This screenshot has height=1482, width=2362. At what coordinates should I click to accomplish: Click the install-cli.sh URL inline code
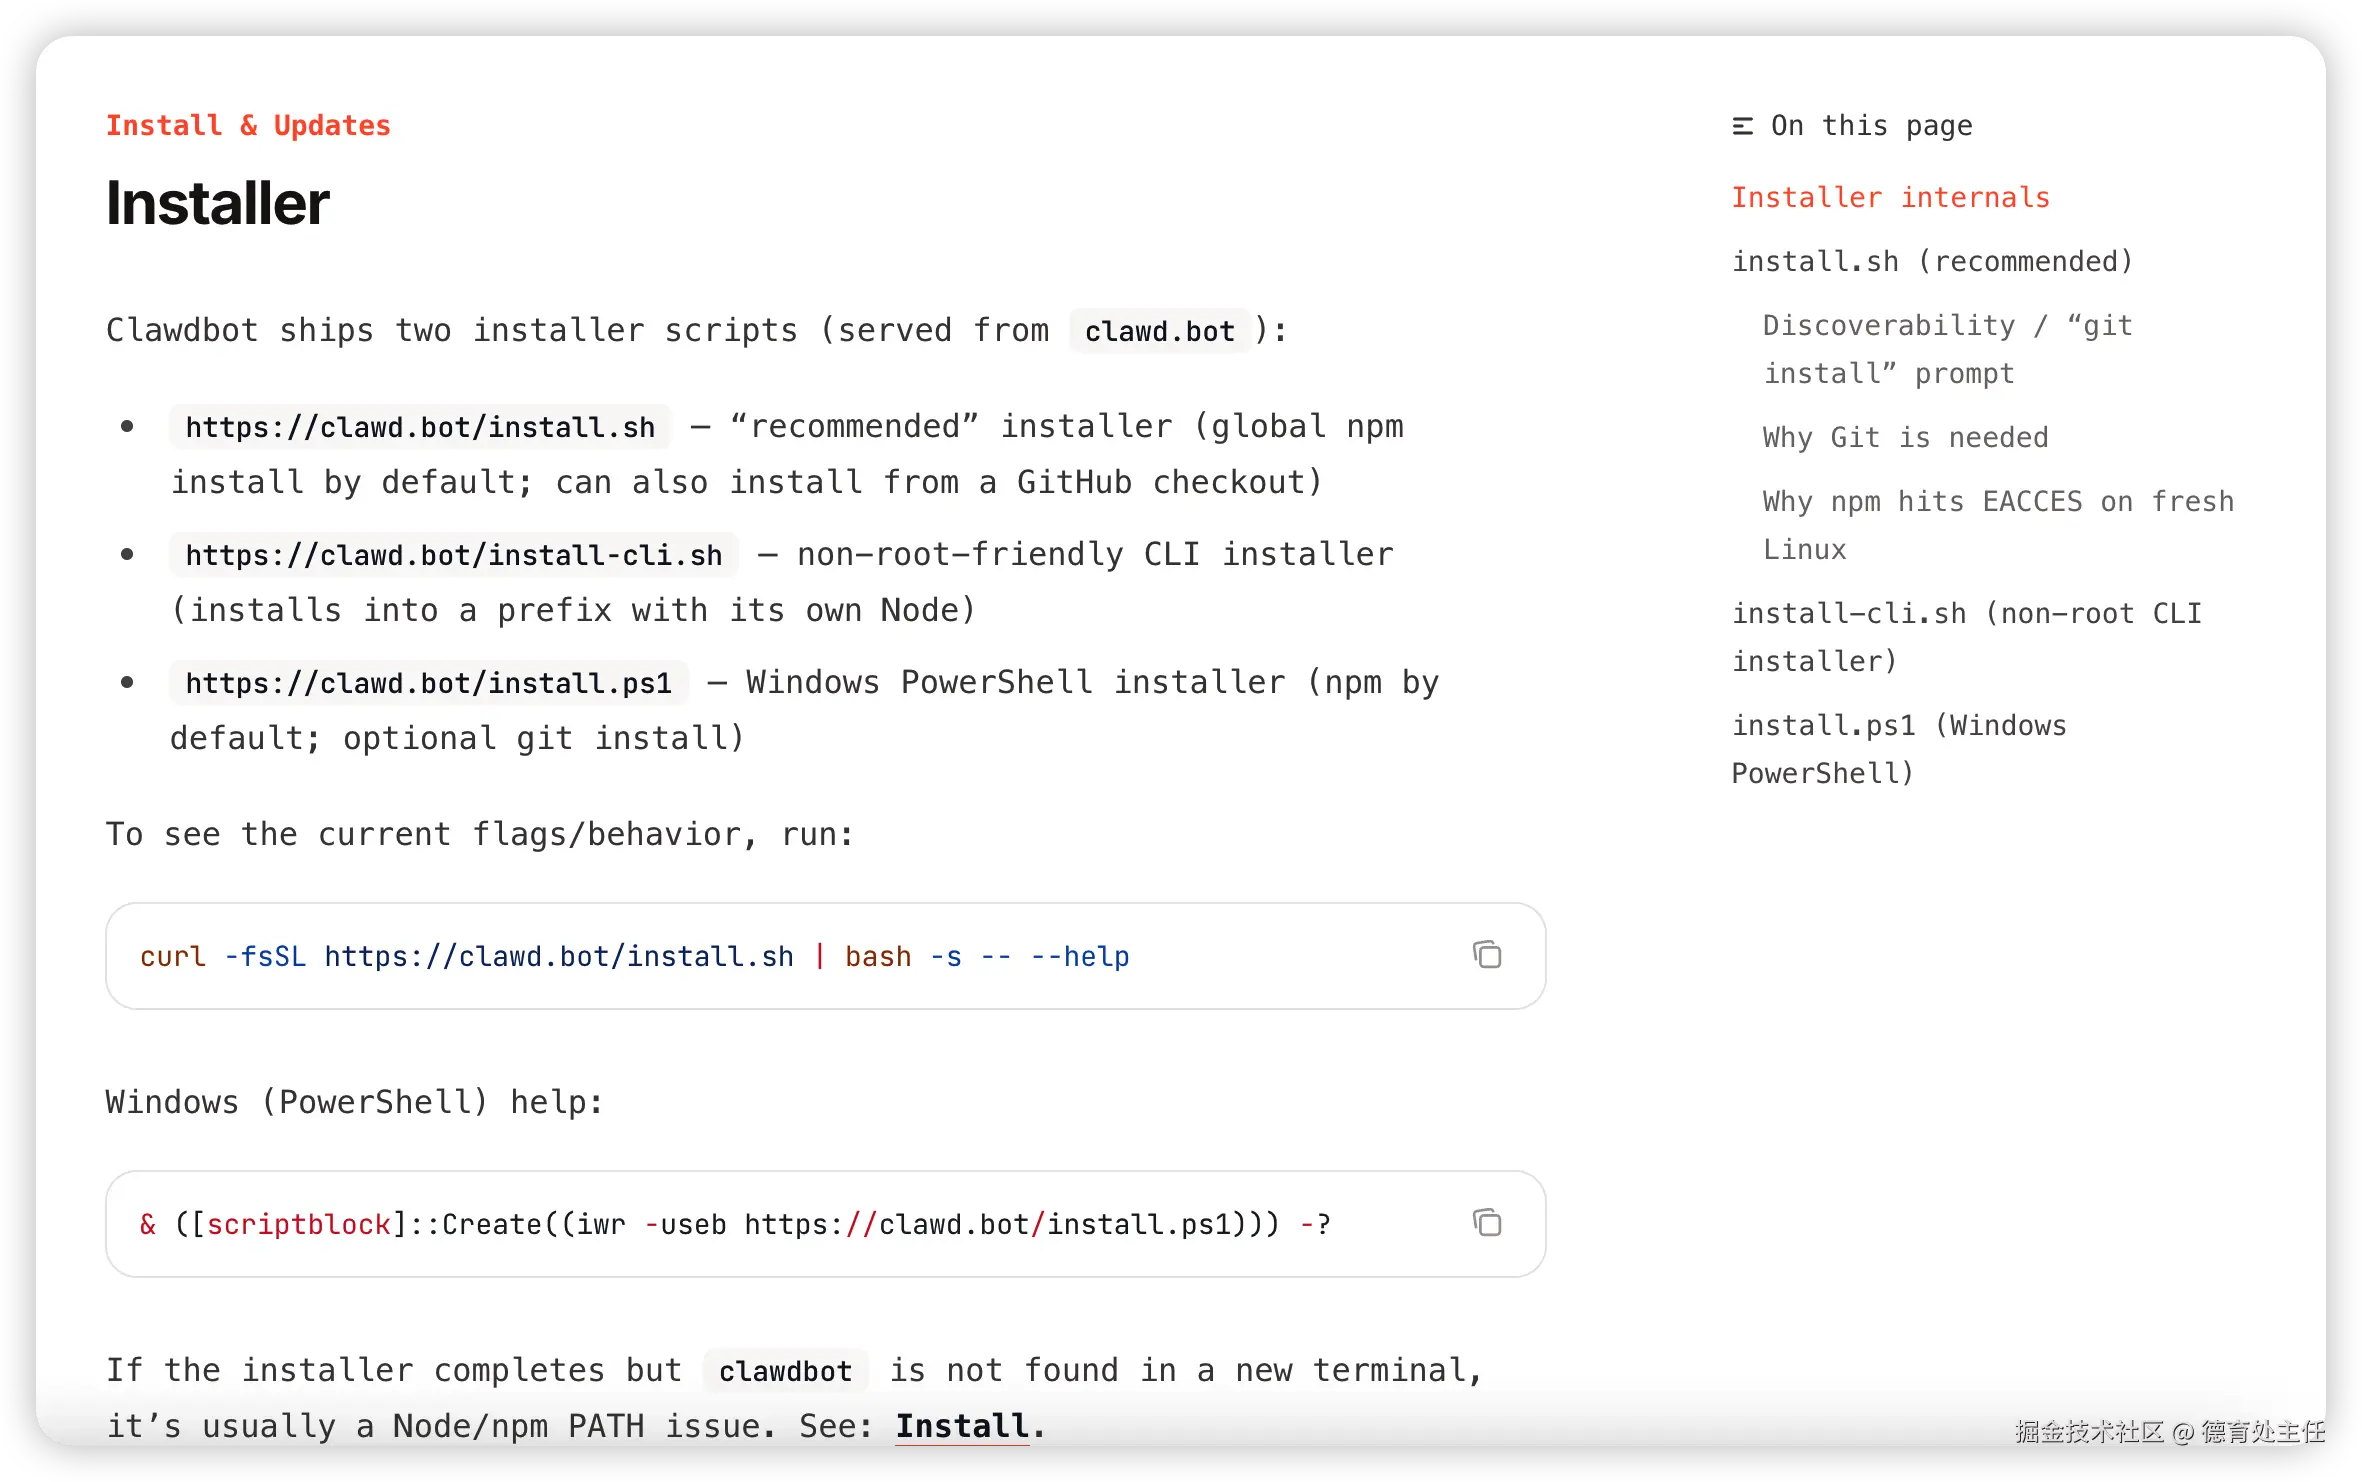[x=453, y=556]
